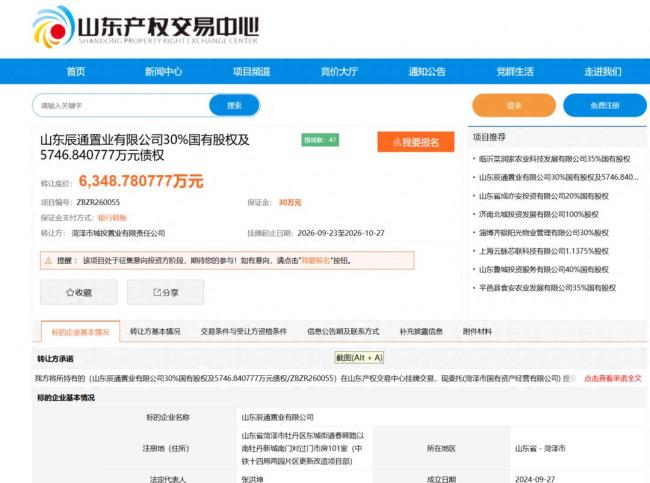Click 点击查看承诺全文 link

point(613,378)
